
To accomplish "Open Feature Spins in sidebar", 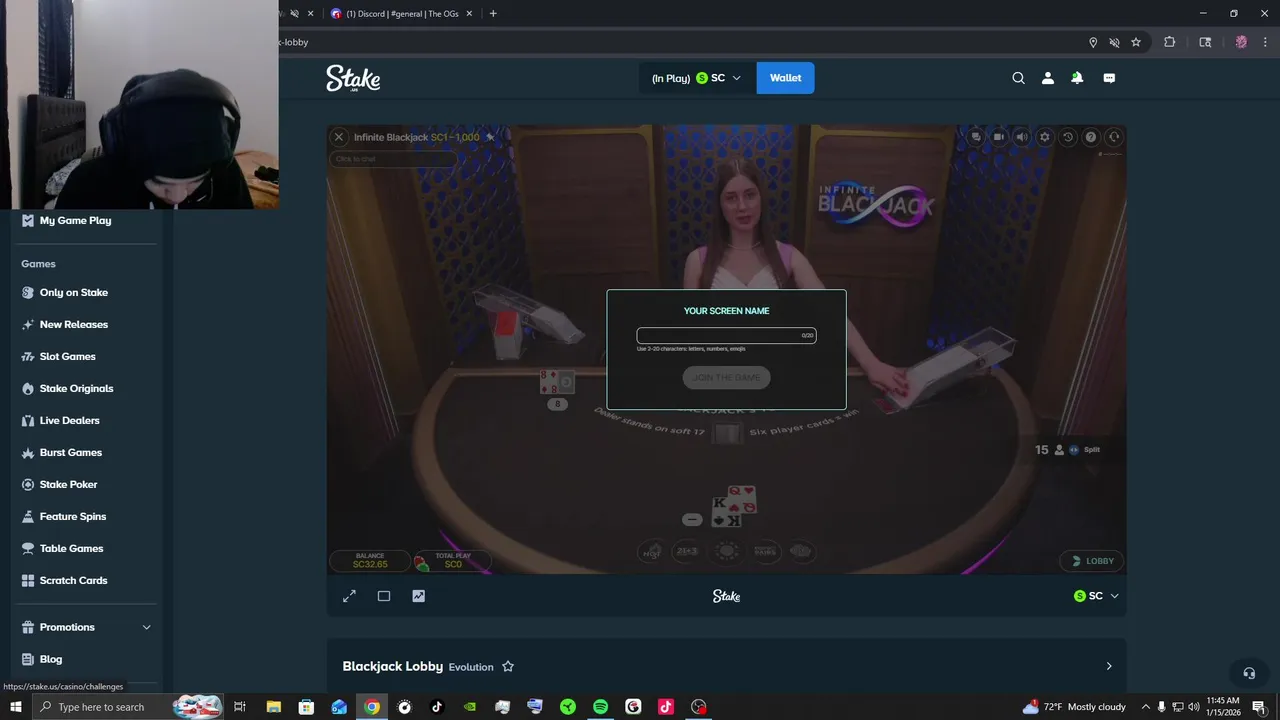I will tap(73, 516).
